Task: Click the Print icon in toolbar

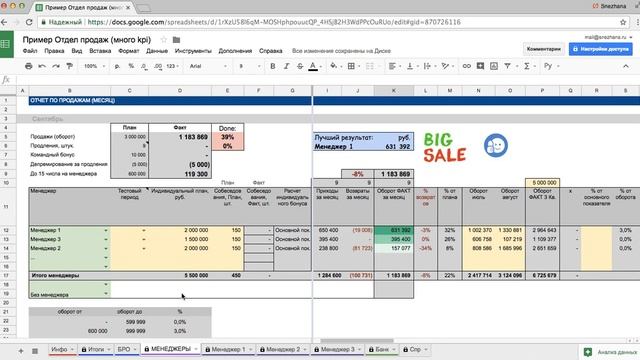Action: pyautogui.click(x=28, y=66)
